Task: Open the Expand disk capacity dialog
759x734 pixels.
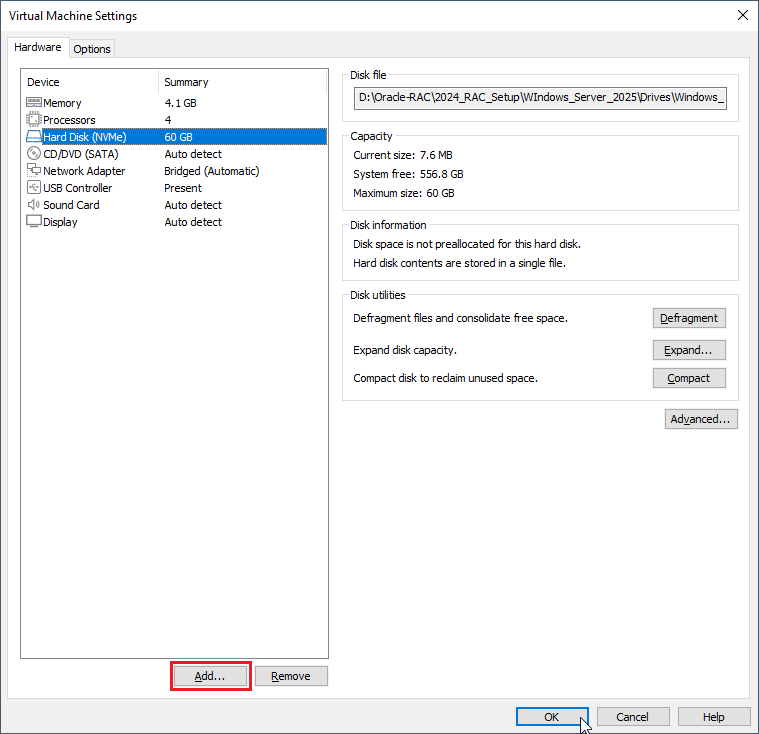Action: (689, 350)
